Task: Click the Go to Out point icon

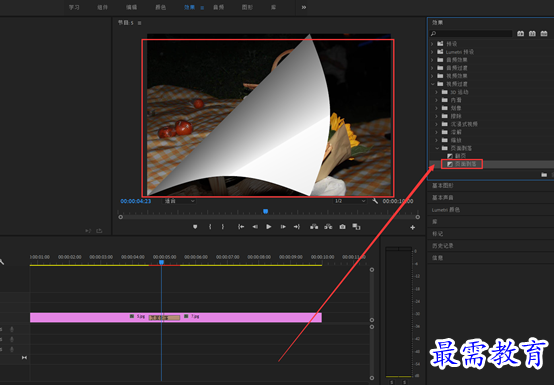Action: coord(297,227)
